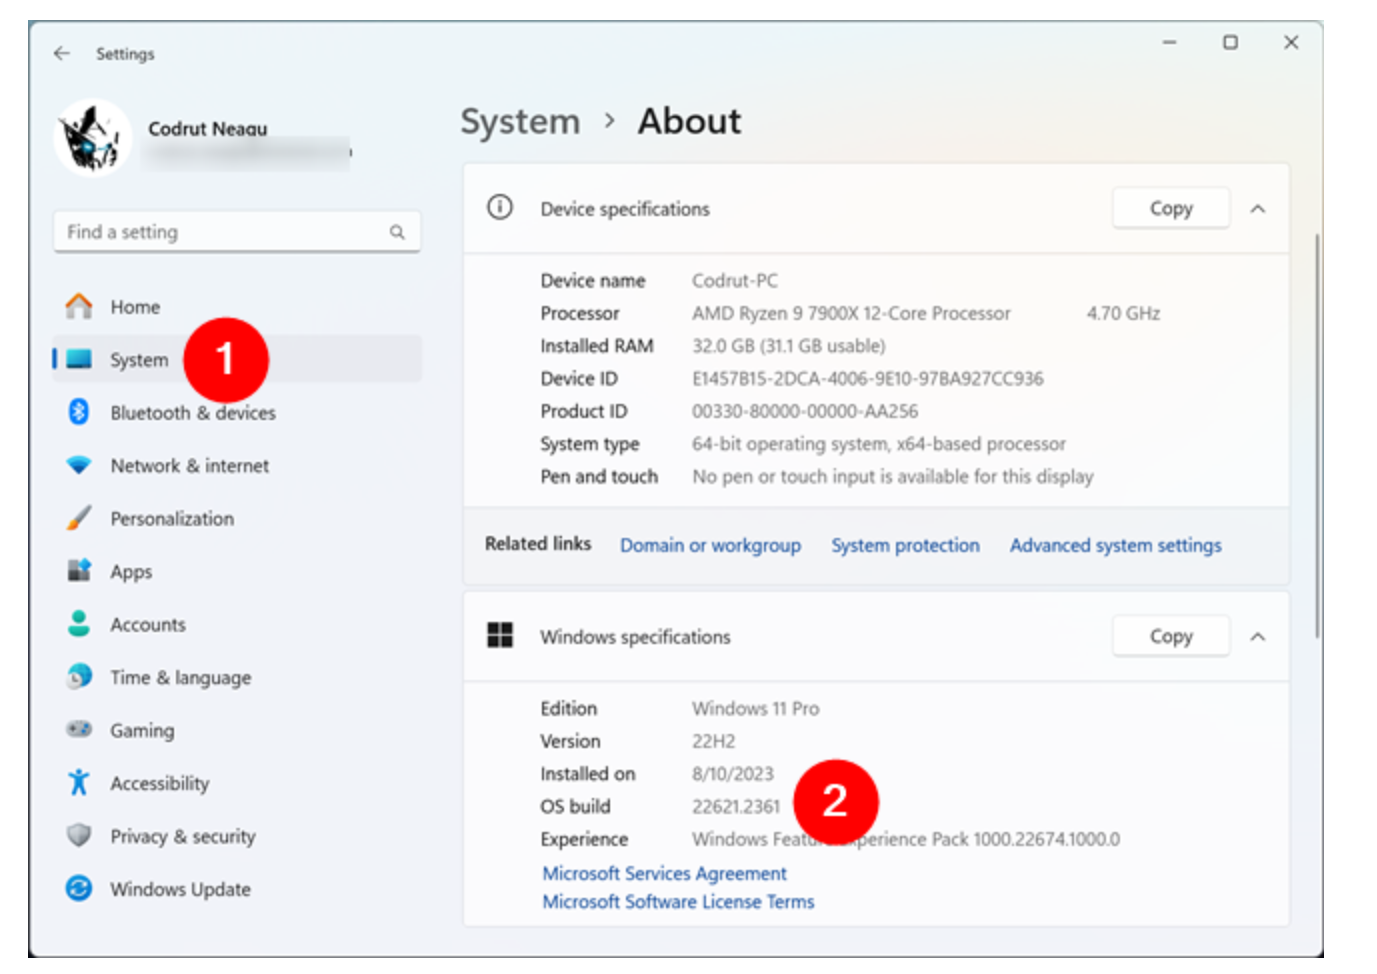Click the No pen or touch input text
Viewport: 1377px width, 974px height.
[892, 476]
